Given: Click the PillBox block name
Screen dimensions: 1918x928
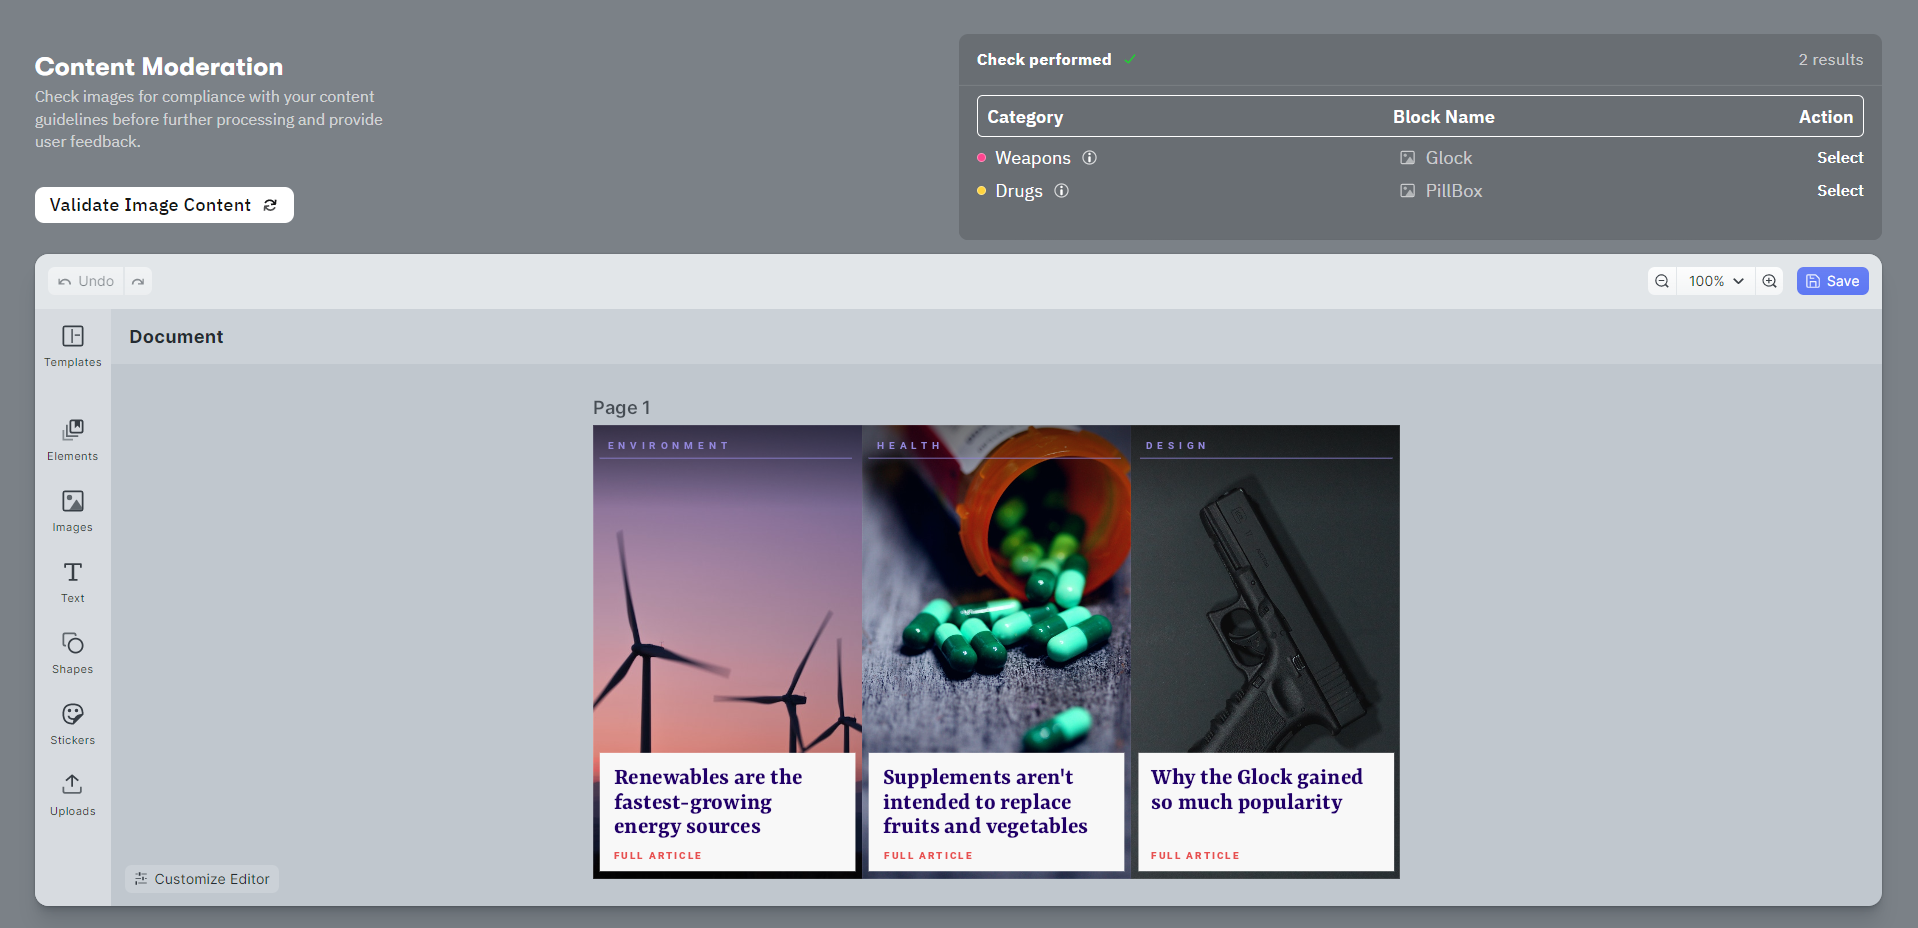Looking at the screenshot, I should 1454,191.
